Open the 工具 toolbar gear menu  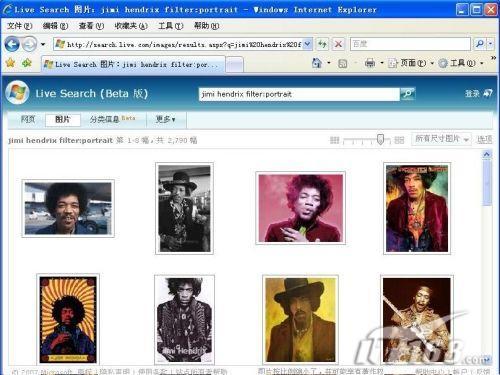click(460, 63)
